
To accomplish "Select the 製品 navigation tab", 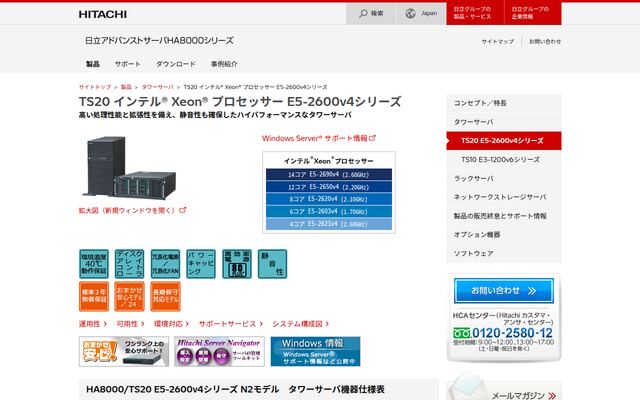I will click(x=93, y=64).
